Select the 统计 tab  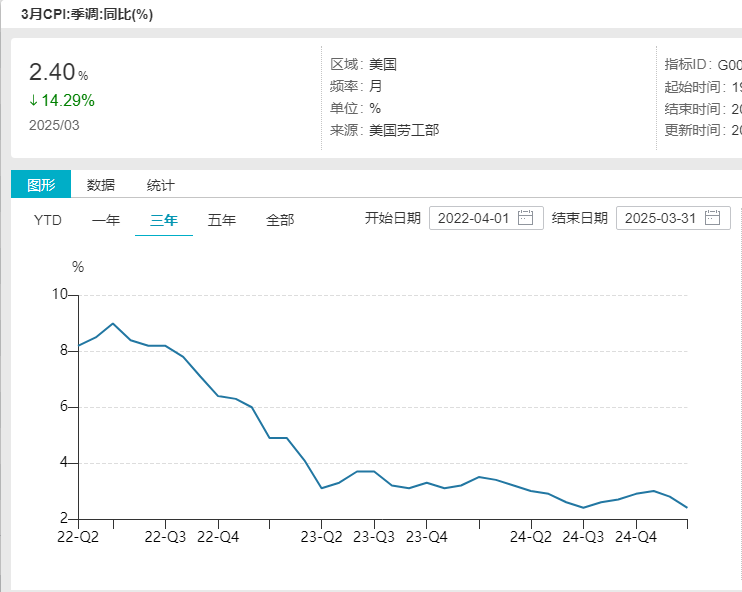click(161, 185)
